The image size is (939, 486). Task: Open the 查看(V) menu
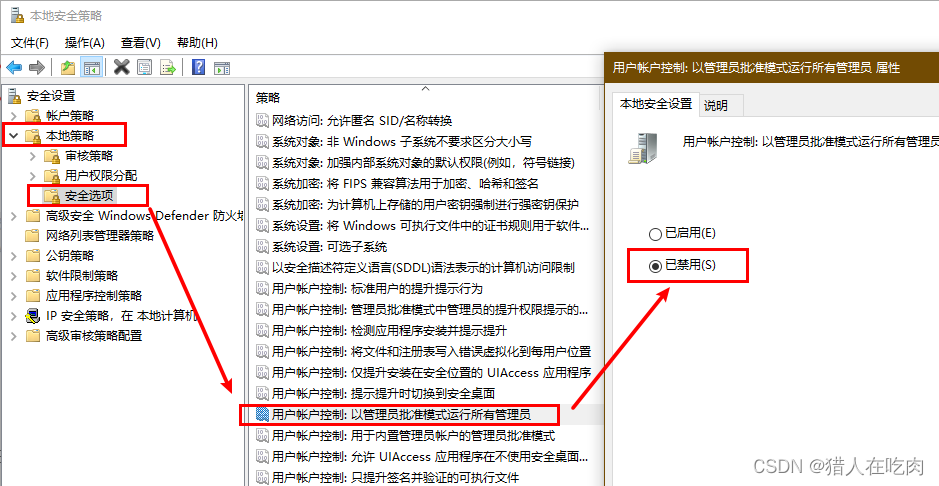click(x=141, y=42)
